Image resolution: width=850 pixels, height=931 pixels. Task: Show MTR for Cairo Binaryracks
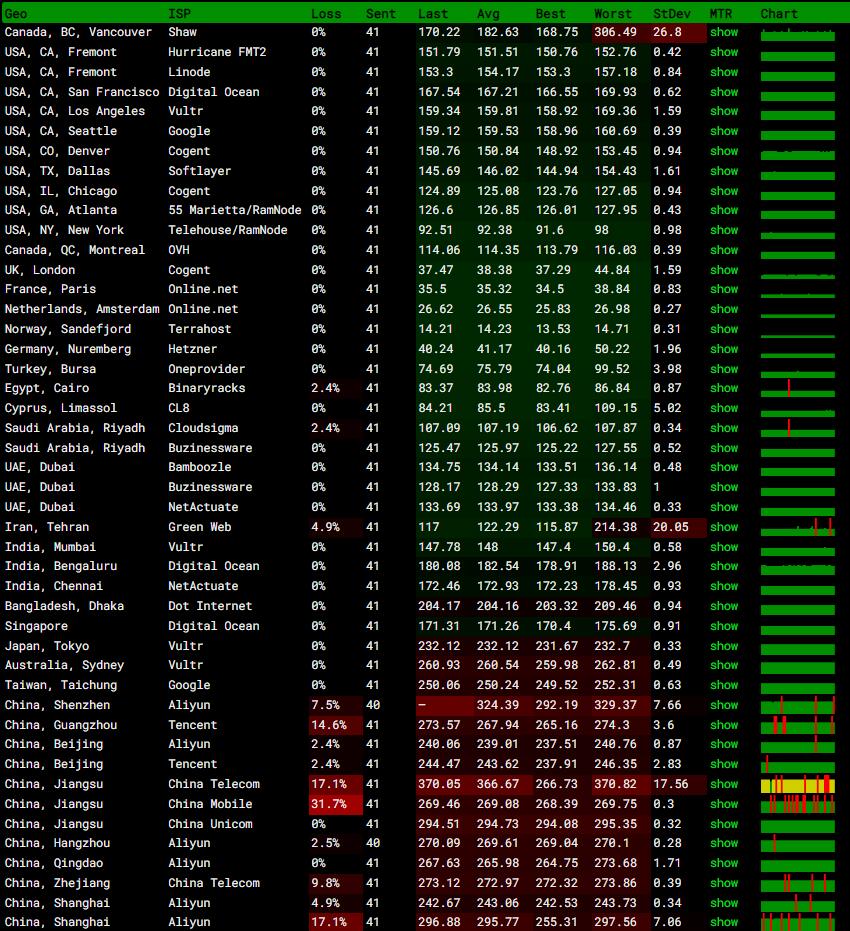[x=724, y=388]
